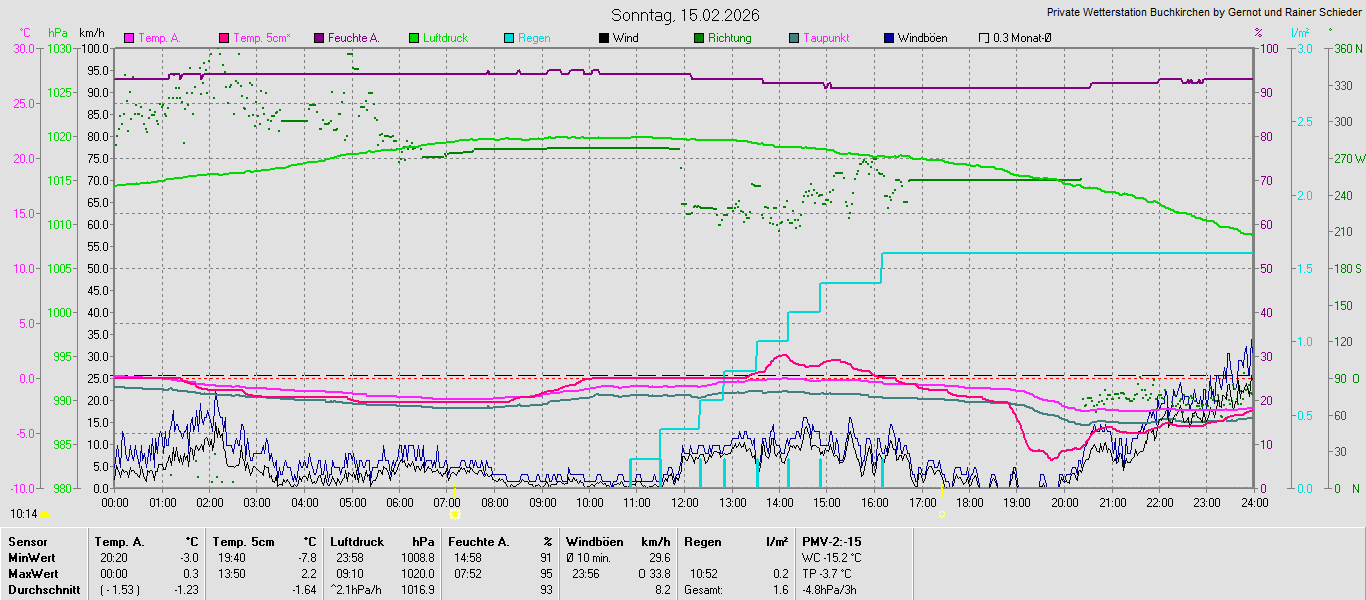Click the Private Wetterstation Buchkirchen credit text
The height and width of the screenshot is (600, 1366).
click(x=1203, y=13)
